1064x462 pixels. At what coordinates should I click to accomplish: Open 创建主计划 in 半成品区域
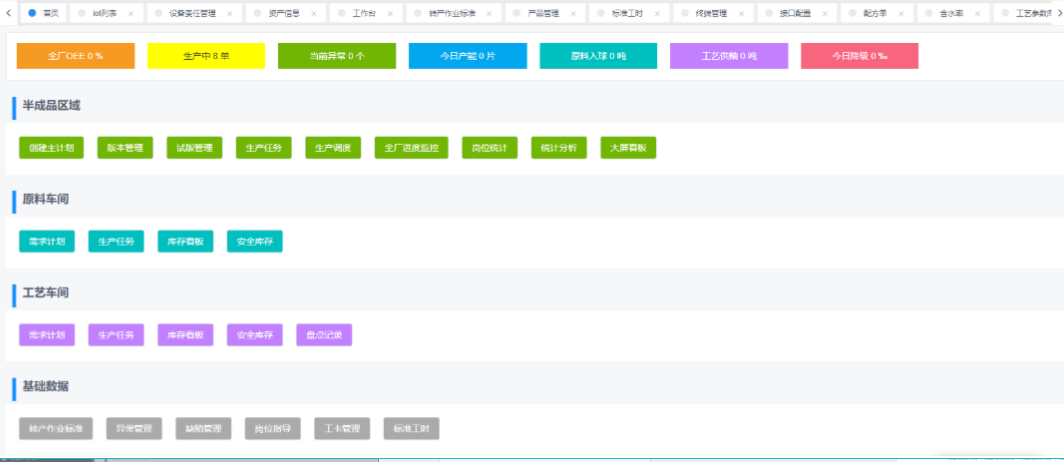click(x=52, y=148)
